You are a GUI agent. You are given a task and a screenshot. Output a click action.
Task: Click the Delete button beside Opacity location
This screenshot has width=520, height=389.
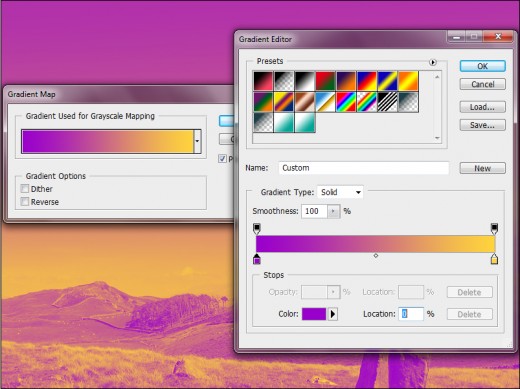(x=470, y=292)
